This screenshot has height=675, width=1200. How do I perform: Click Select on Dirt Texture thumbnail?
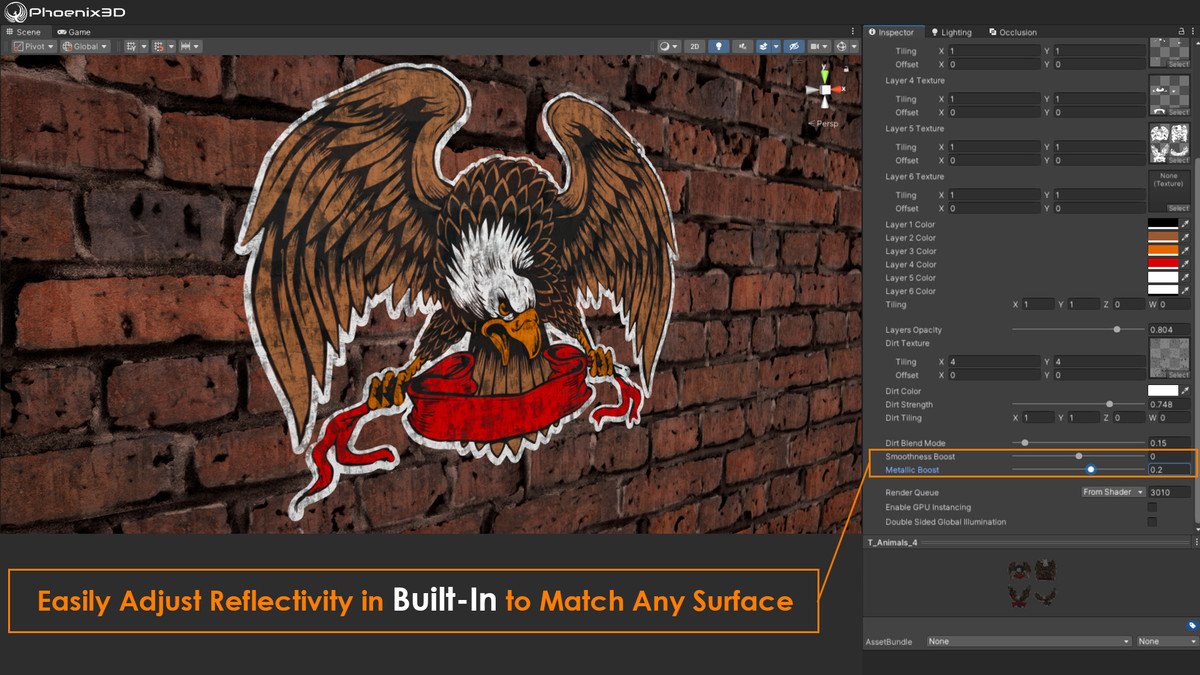(1178, 373)
